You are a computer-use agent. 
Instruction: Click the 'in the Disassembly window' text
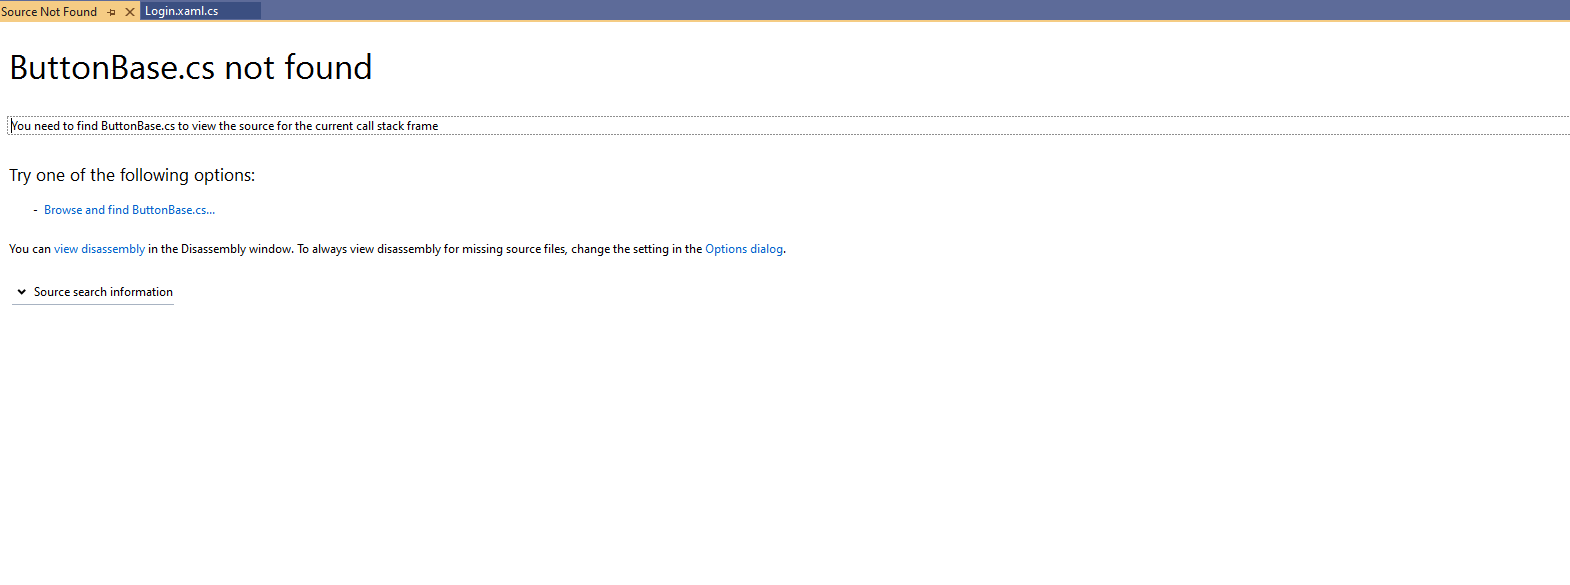(220, 249)
